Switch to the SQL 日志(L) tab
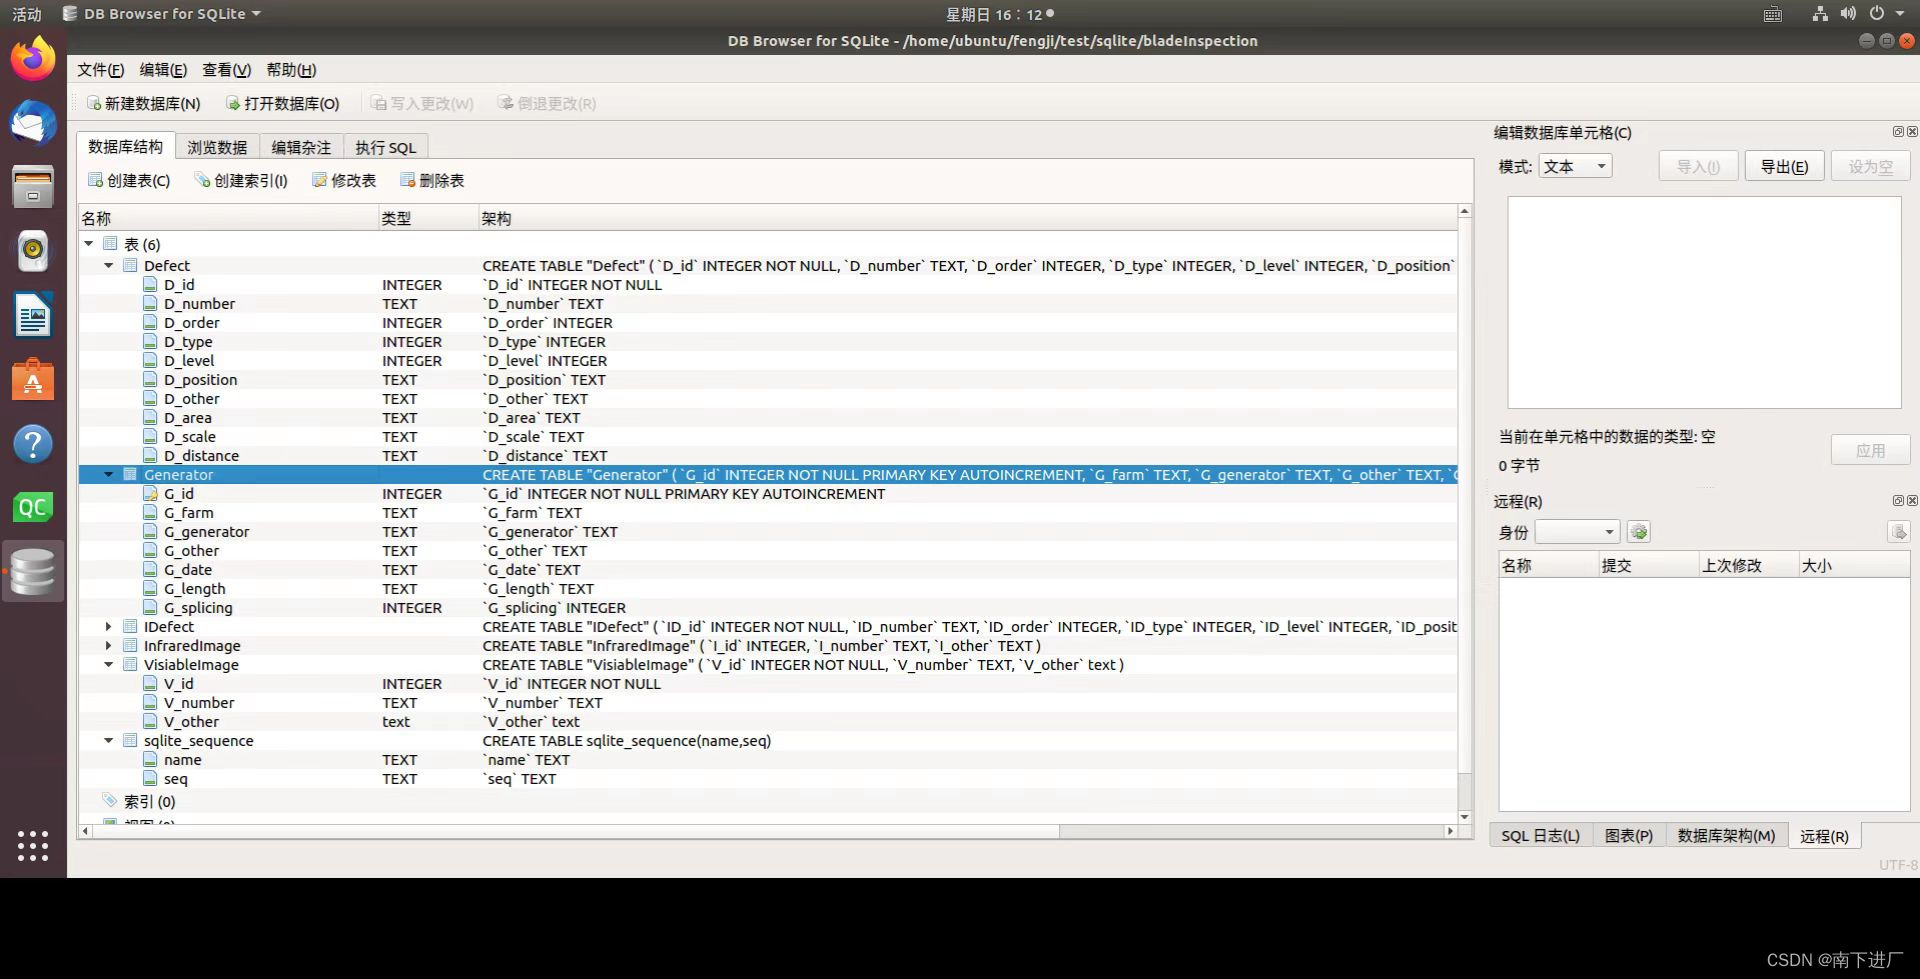Screen dimensions: 1920x979 tap(1540, 835)
